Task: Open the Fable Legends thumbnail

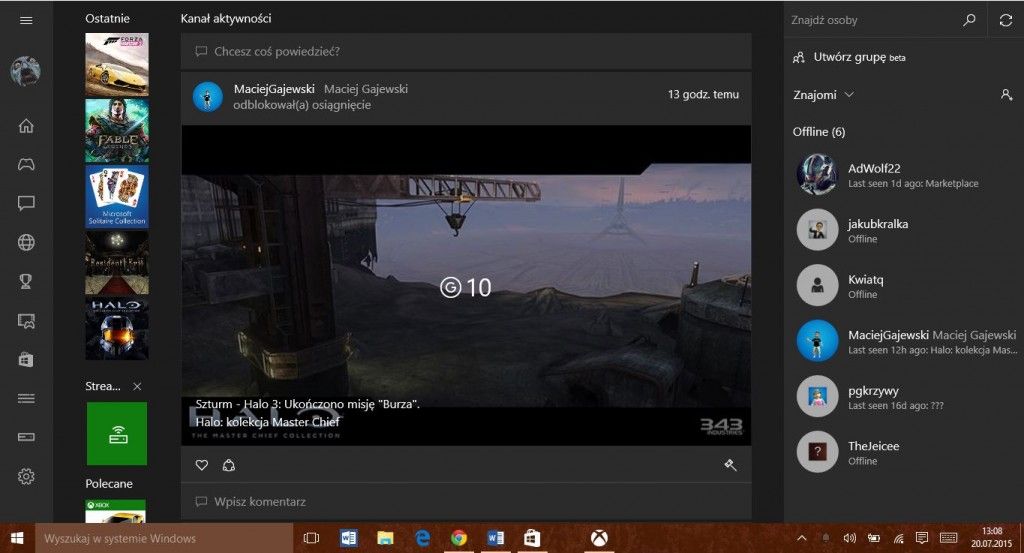Action: tap(117, 131)
